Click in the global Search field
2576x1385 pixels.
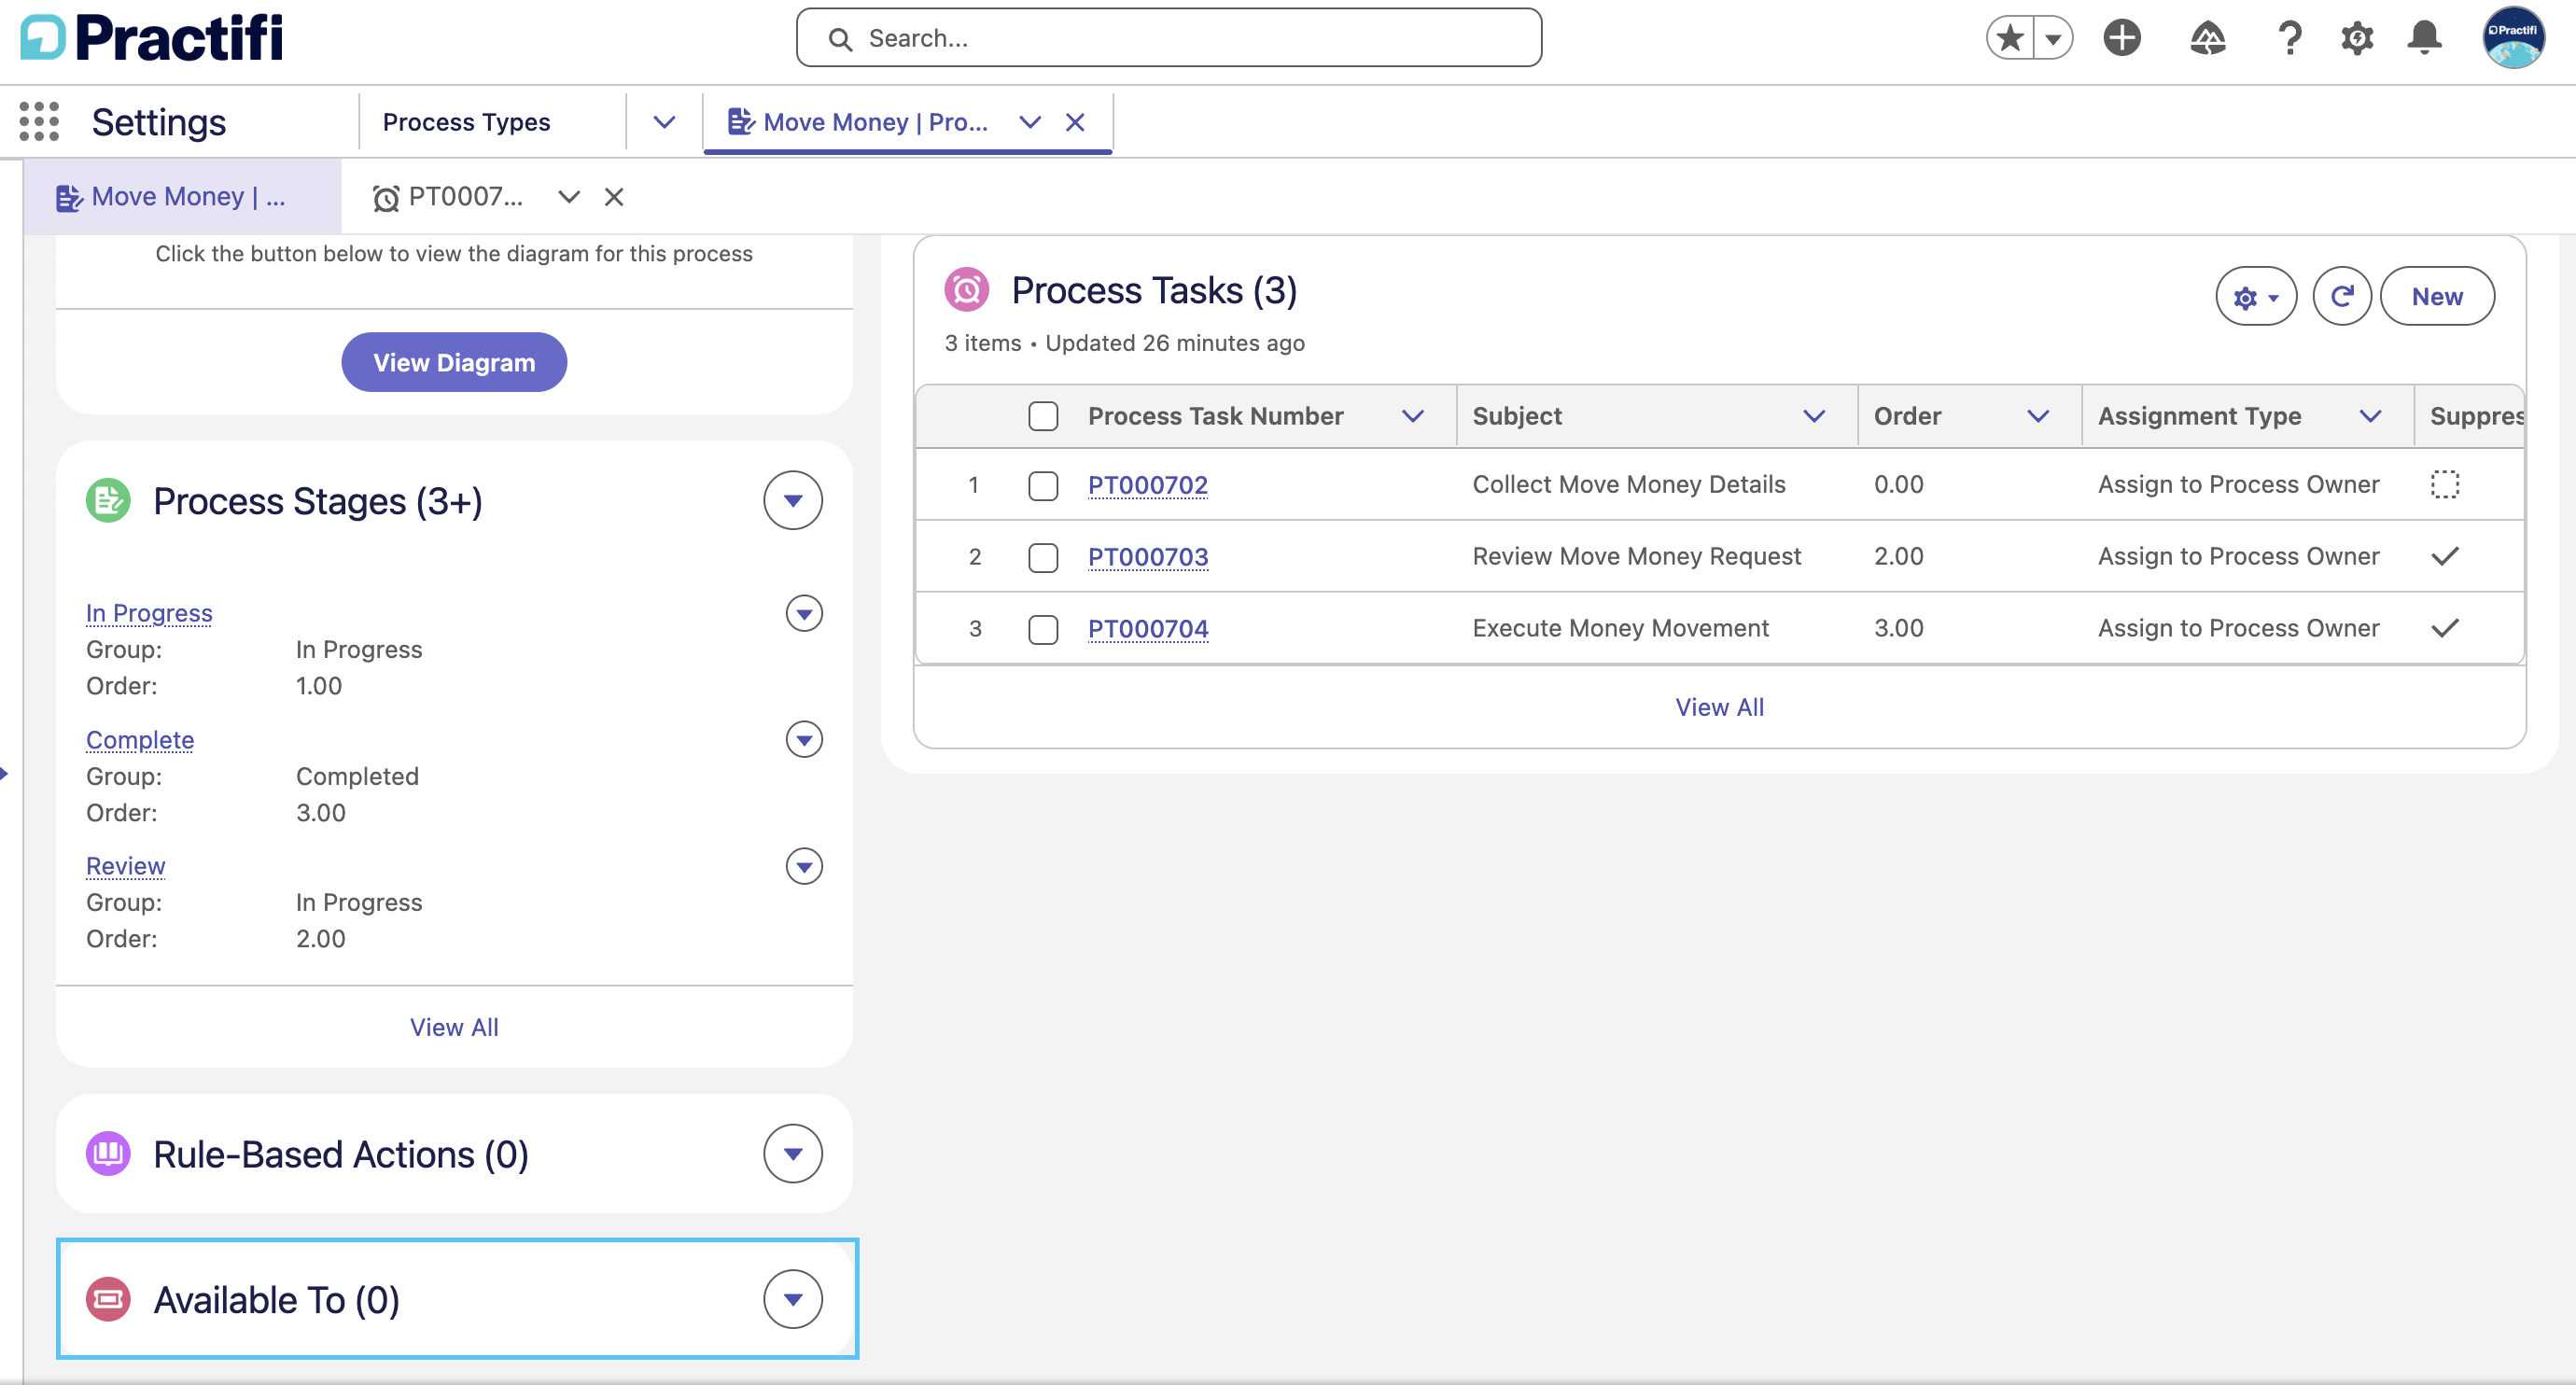[1169, 38]
